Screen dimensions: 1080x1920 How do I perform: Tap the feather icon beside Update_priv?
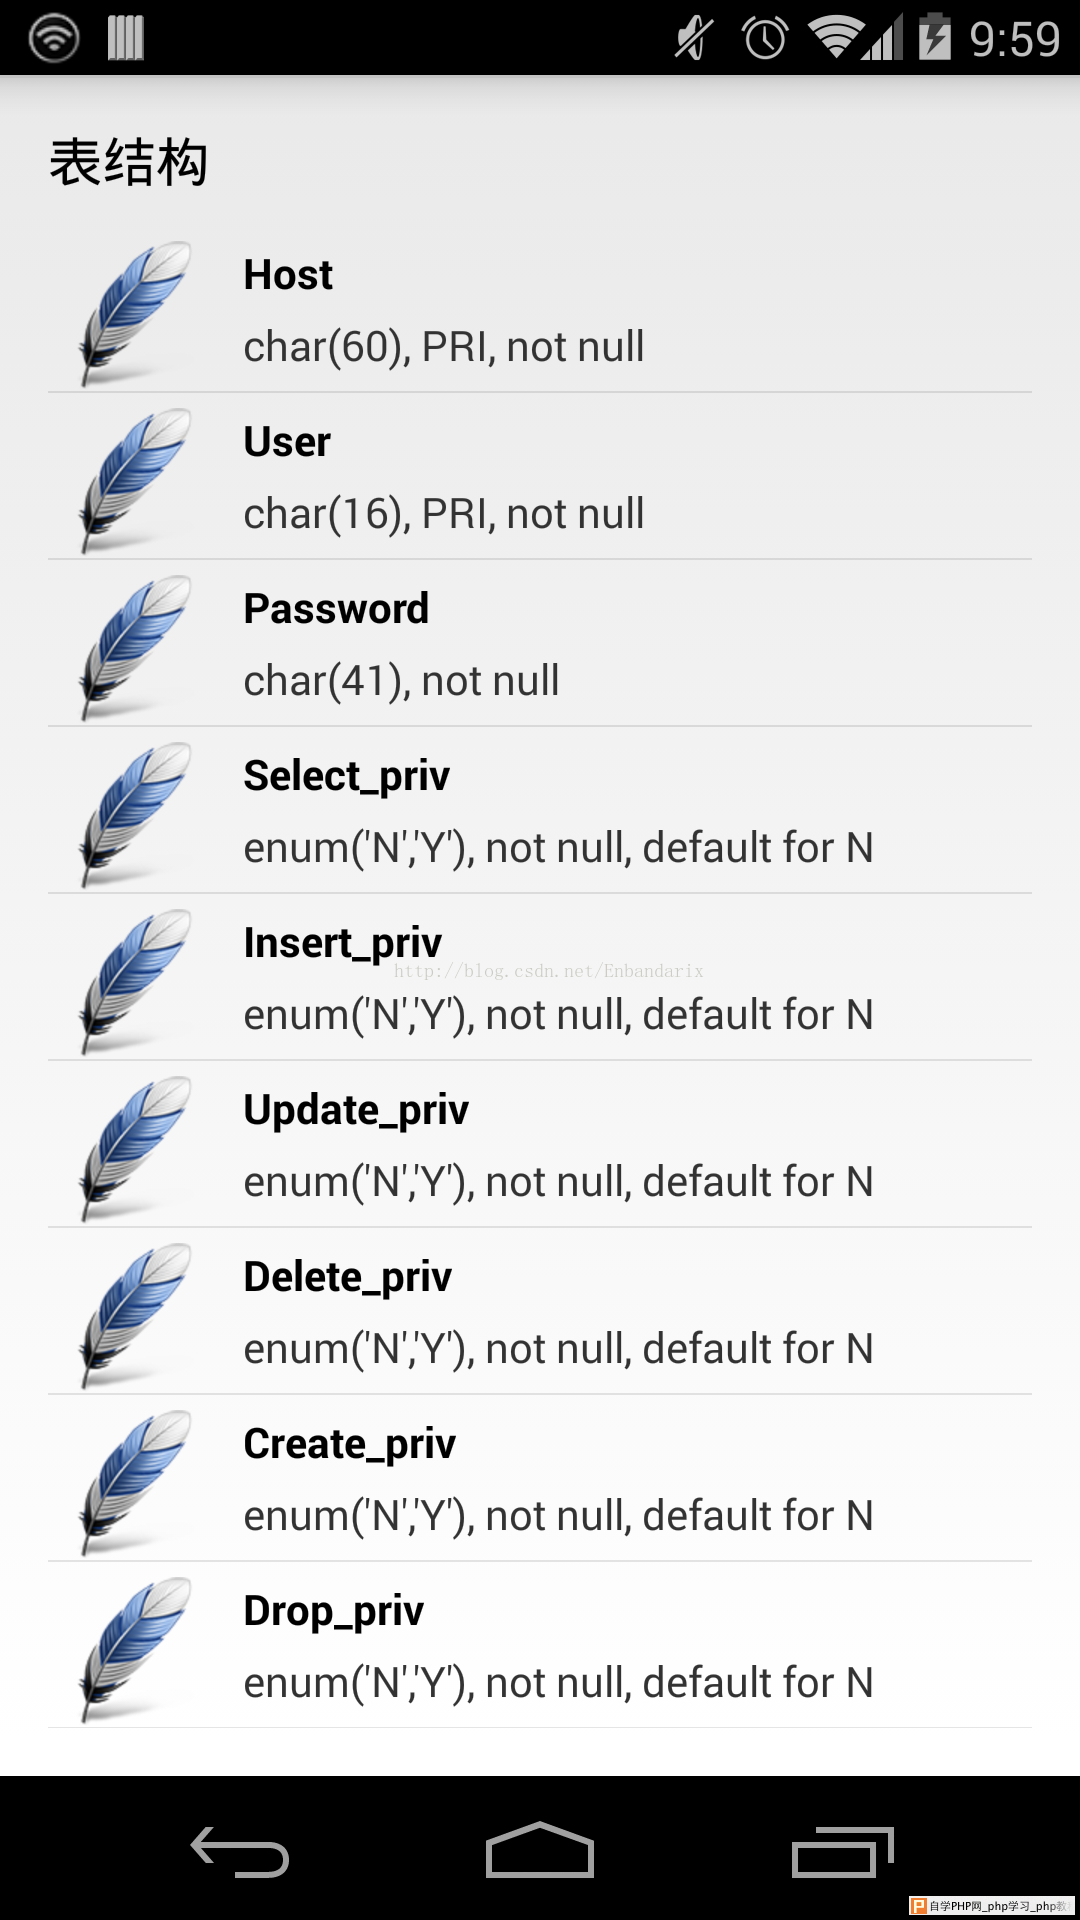click(135, 1147)
